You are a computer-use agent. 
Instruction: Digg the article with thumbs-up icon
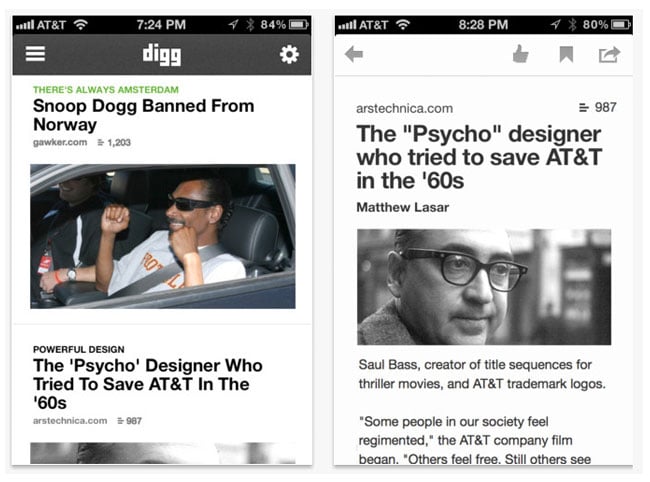pyautogui.click(x=520, y=54)
